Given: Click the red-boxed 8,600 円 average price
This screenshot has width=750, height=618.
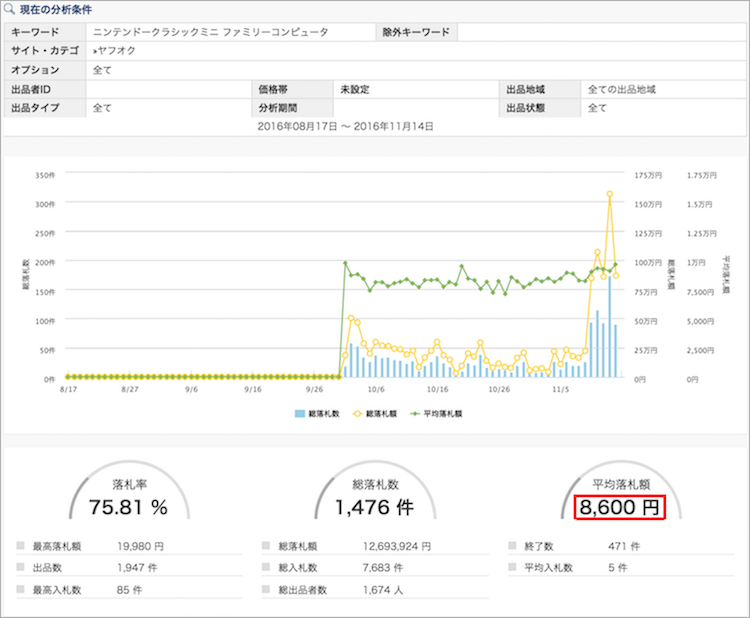Looking at the screenshot, I should [x=620, y=508].
